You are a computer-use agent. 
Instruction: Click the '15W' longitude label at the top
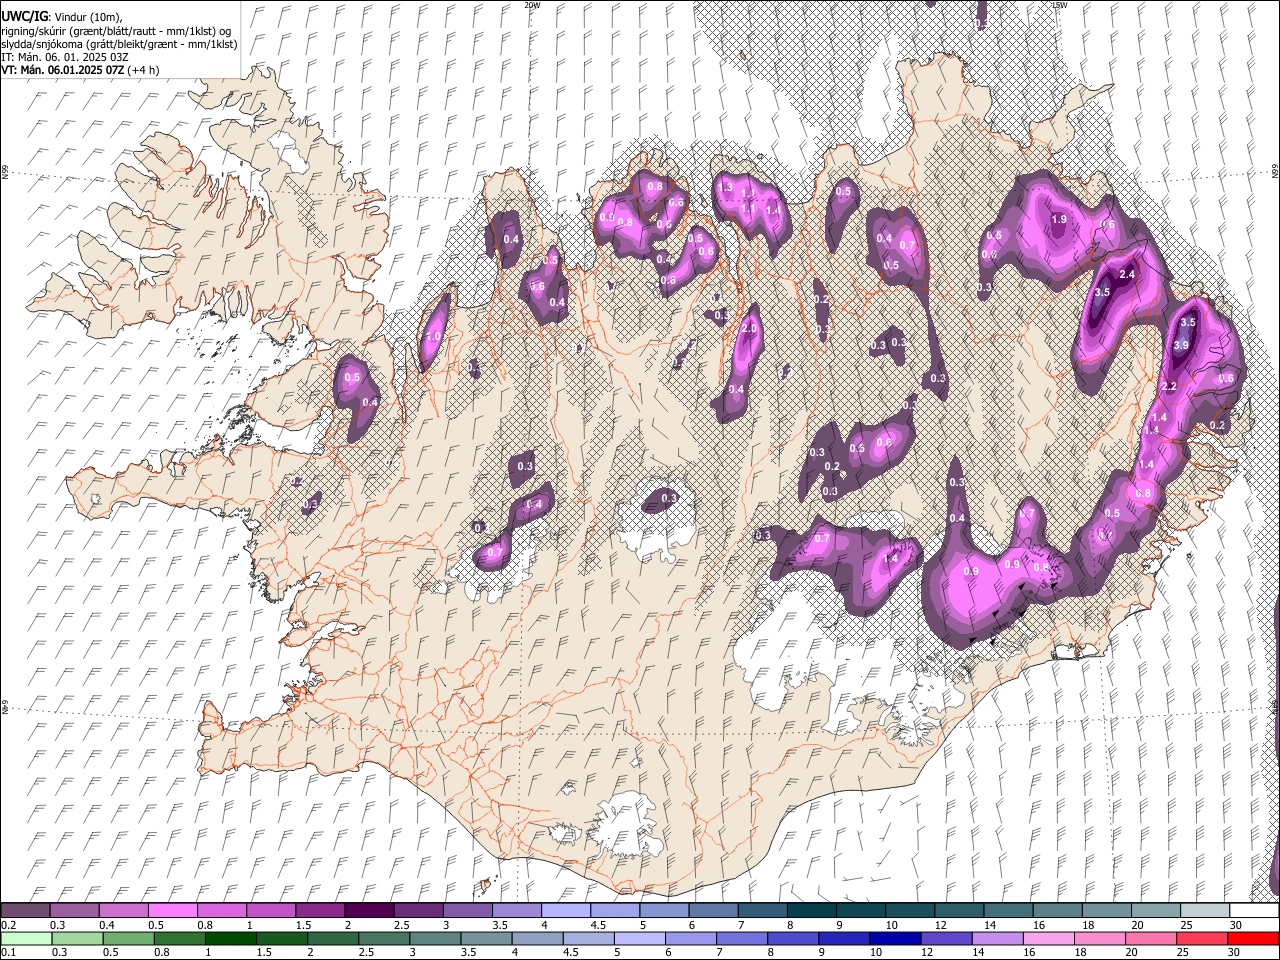(1059, 5)
